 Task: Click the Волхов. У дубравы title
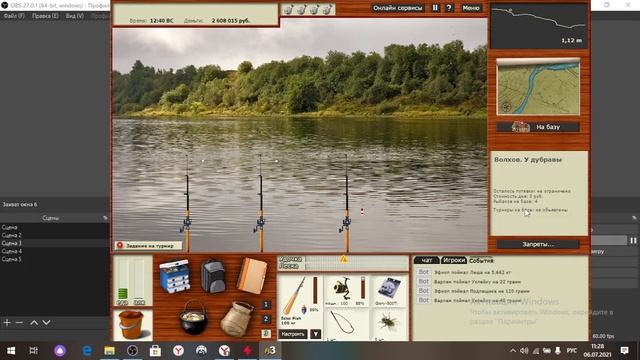tap(528, 160)
